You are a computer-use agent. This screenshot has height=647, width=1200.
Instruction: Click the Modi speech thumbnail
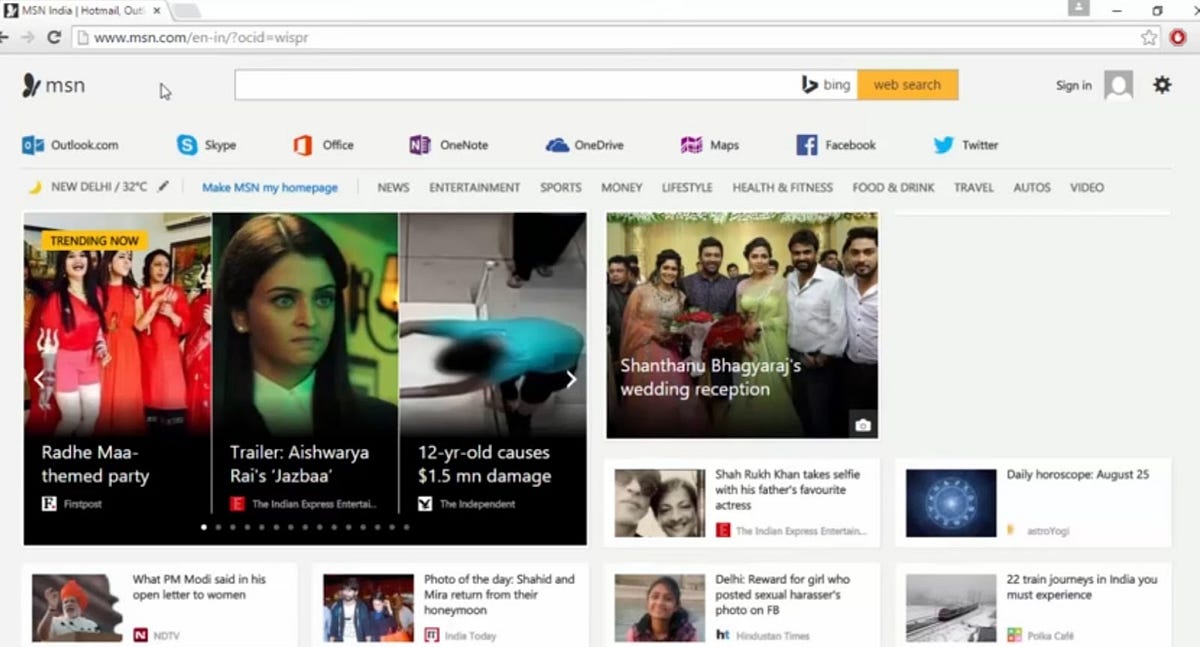pyautogui.click(x=77, y=607)
